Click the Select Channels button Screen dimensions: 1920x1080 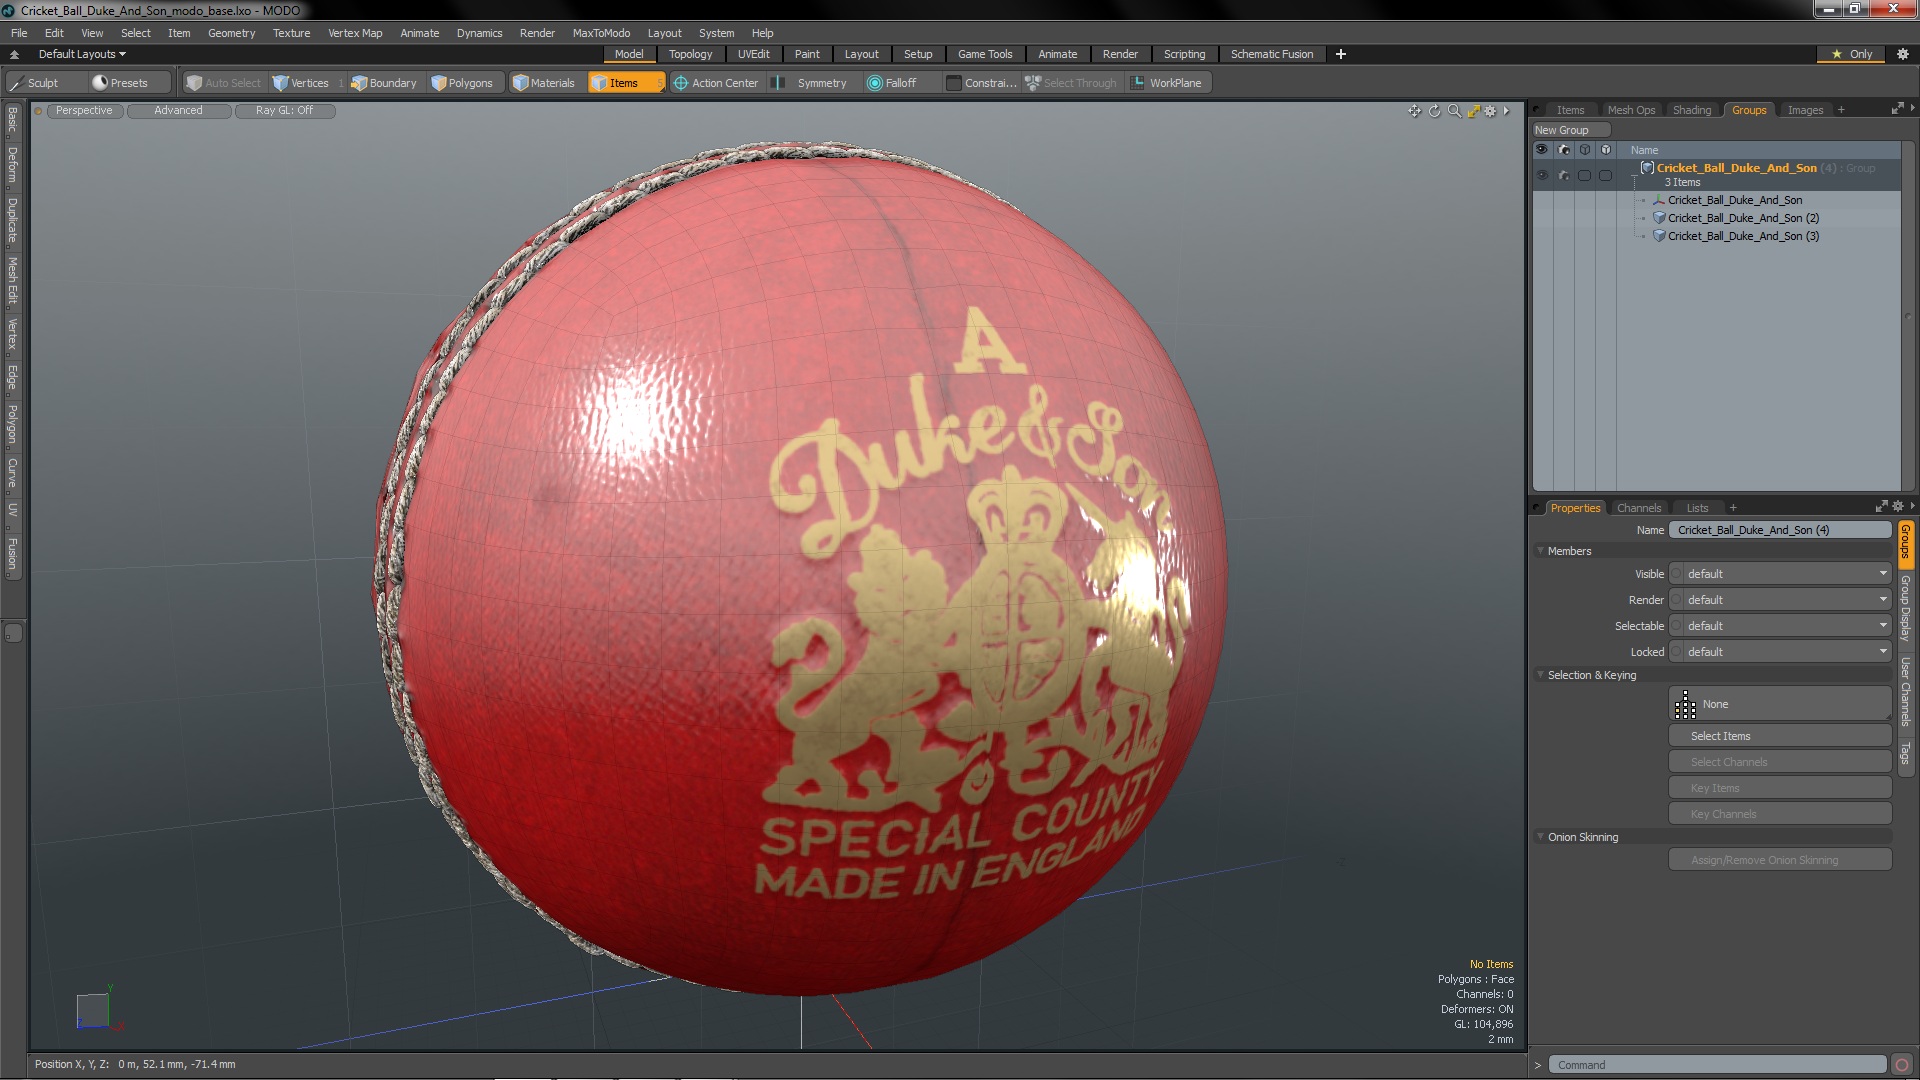pos(1780,762)
